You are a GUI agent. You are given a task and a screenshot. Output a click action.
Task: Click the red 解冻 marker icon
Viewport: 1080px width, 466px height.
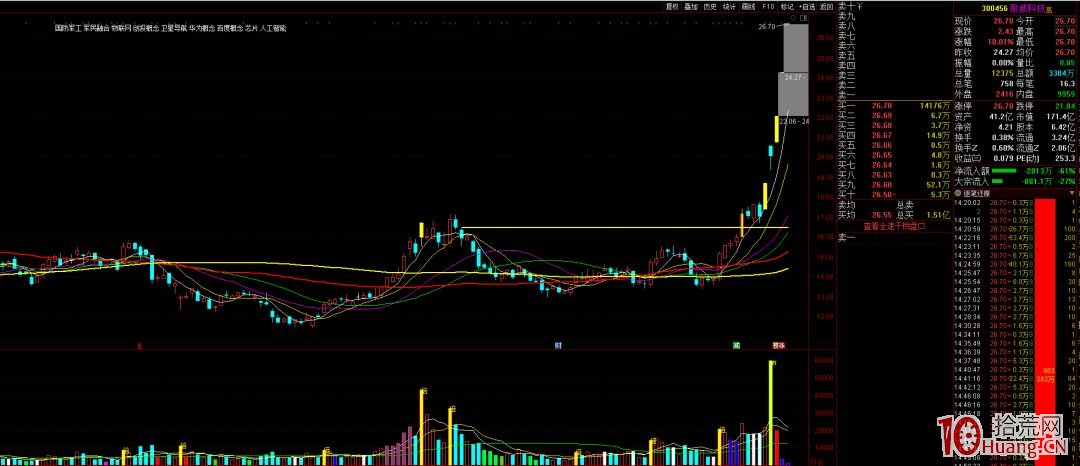778,345
